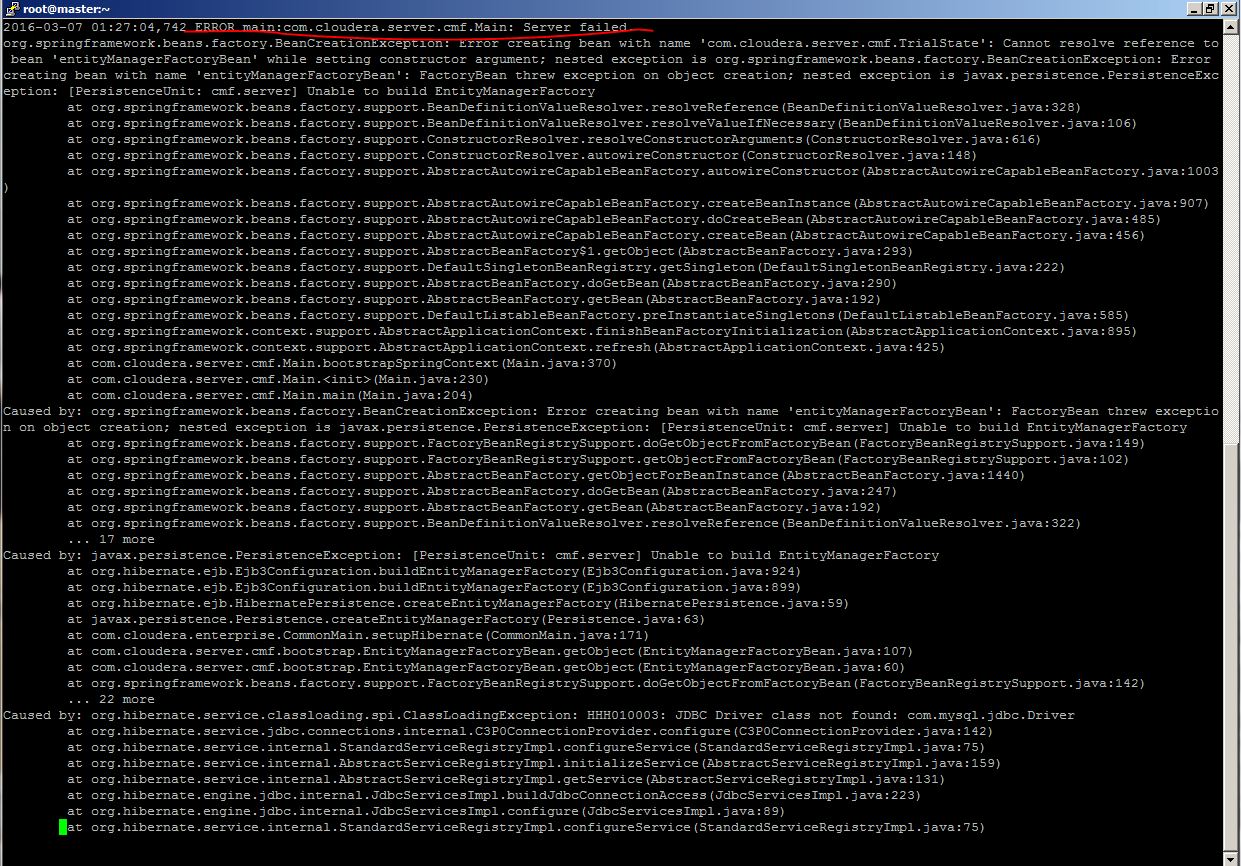
Task: Click 'ConstructorResolver.java:616' in the trace
Action: coord(923,139)
